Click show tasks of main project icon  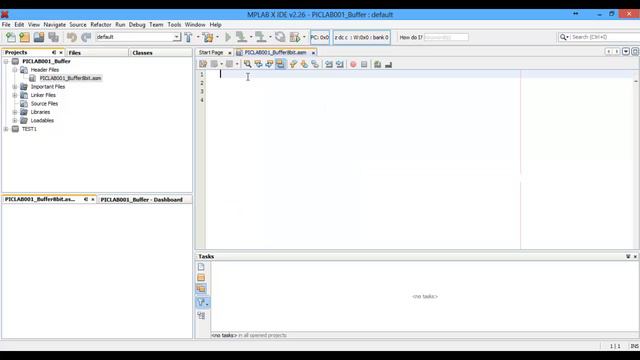(201, 278)
